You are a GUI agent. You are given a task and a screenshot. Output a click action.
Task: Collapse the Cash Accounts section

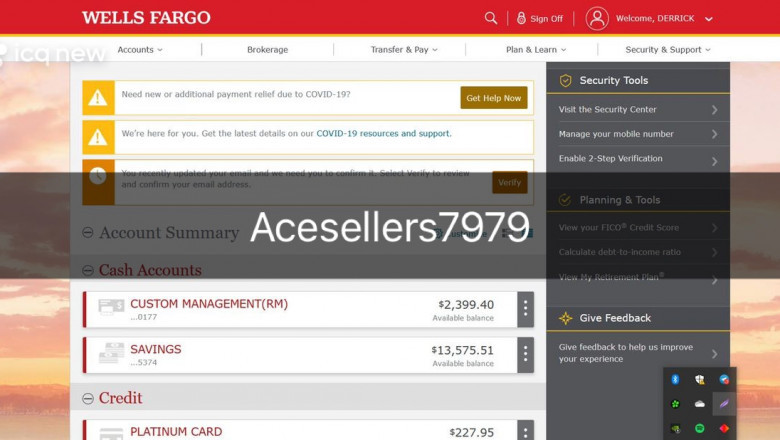[x=88, y=270]
